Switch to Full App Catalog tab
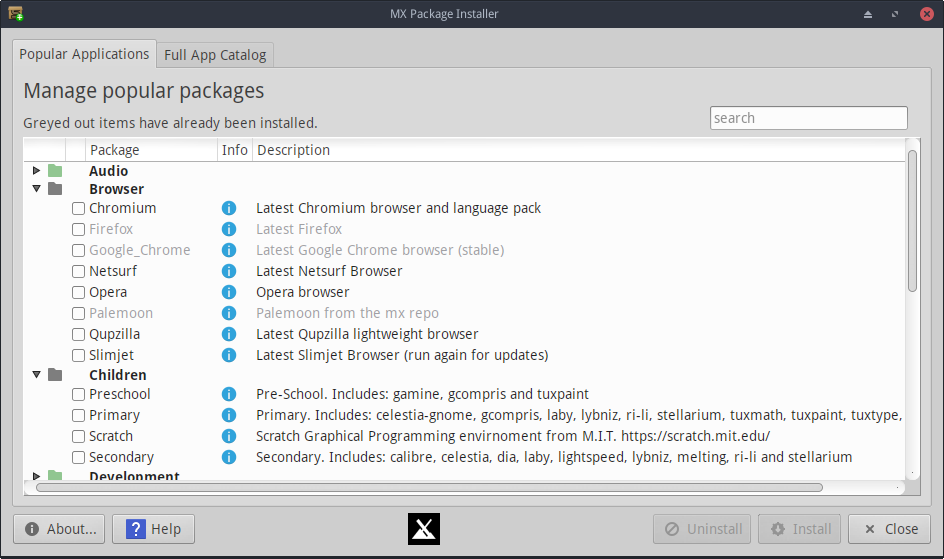This screenshot has height=559, width=944. point(215,55)
